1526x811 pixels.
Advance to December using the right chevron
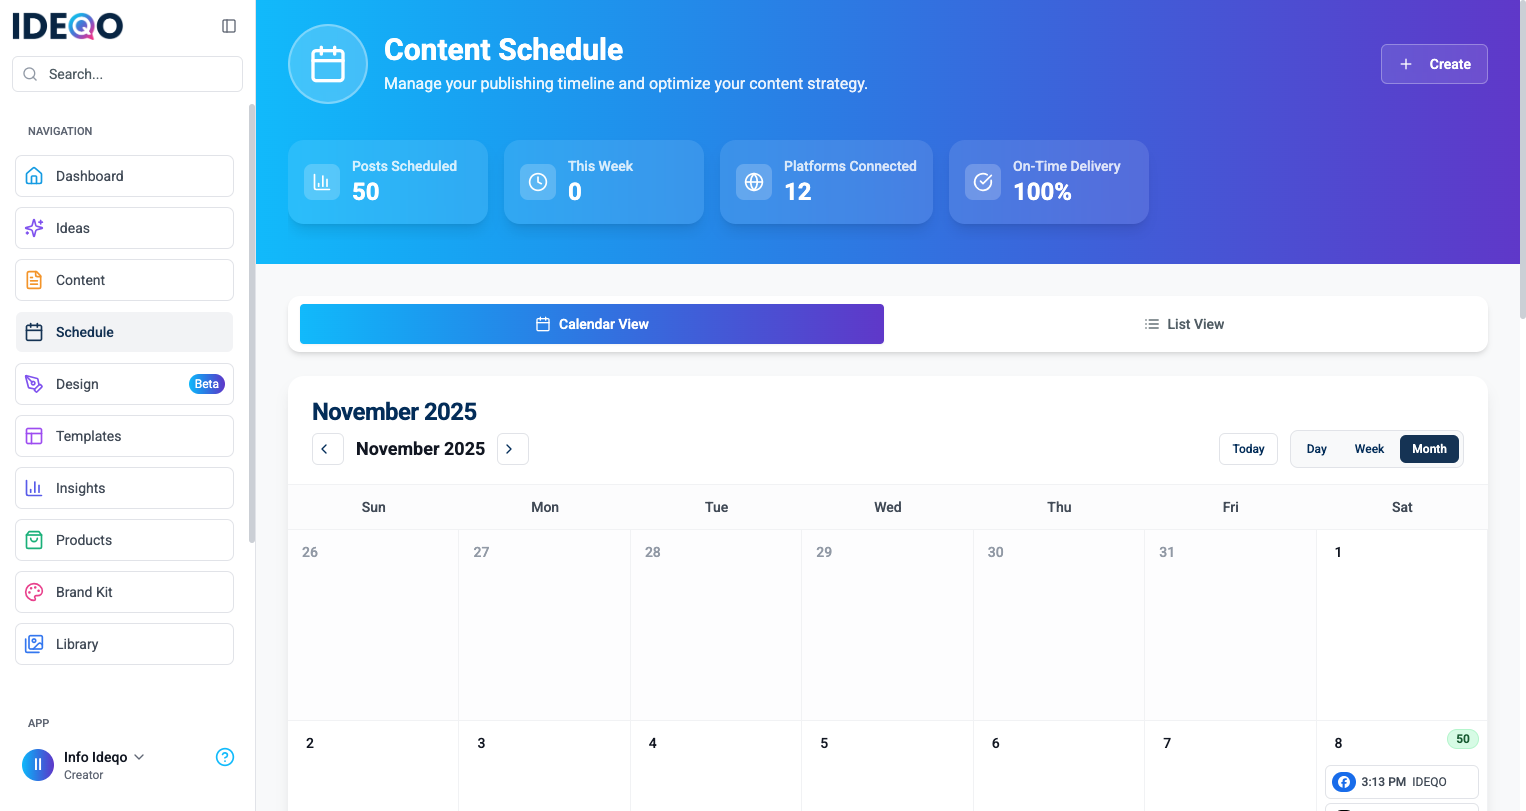click(x=512, y=449)
